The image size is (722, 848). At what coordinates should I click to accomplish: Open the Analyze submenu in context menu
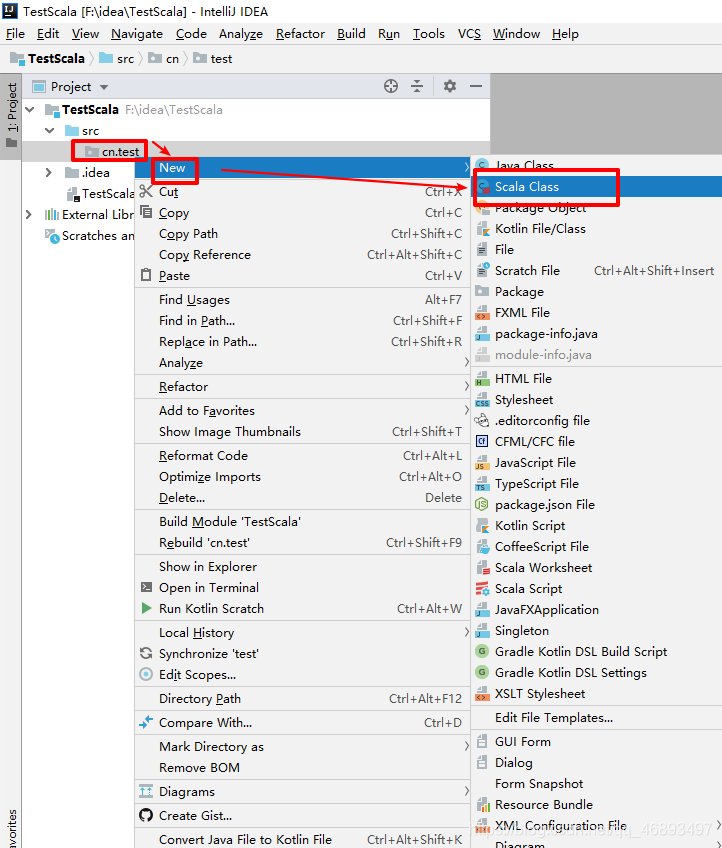click(303, 363)
